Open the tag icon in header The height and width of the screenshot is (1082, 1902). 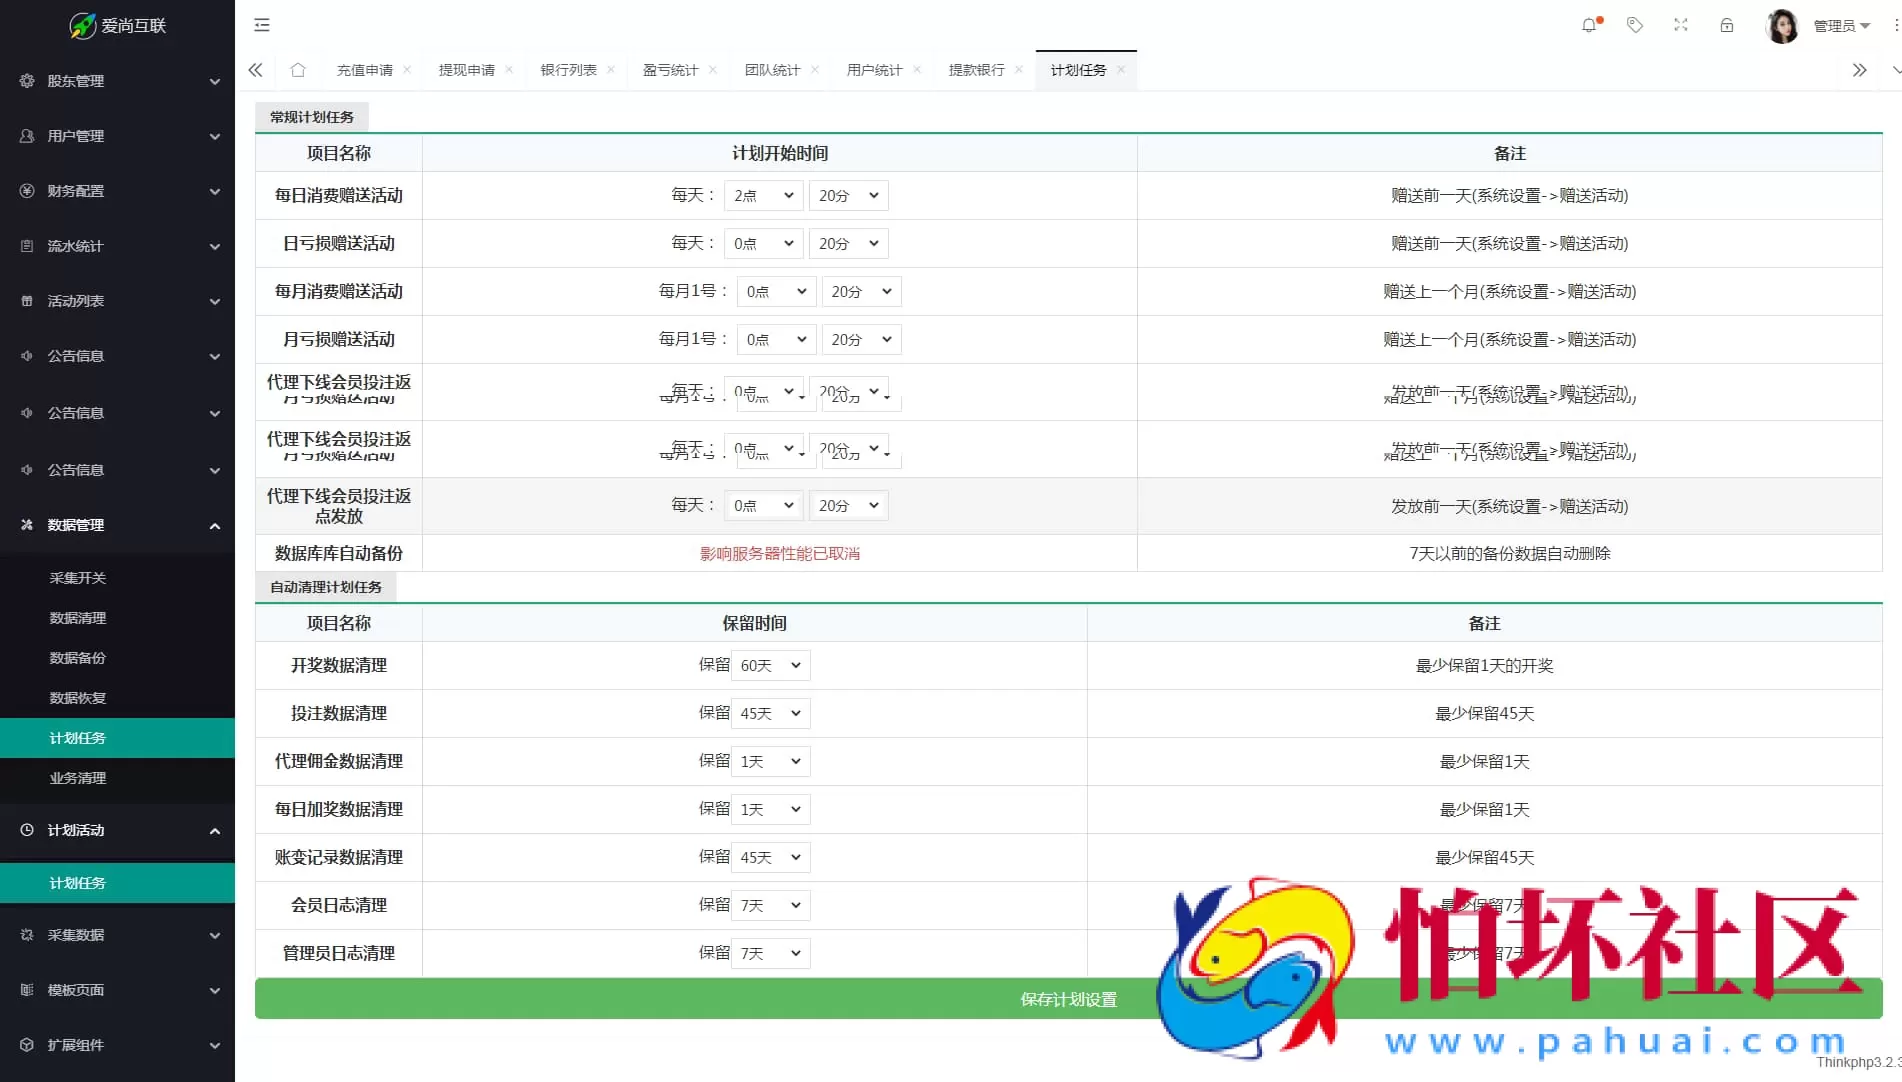point(1635,25)
